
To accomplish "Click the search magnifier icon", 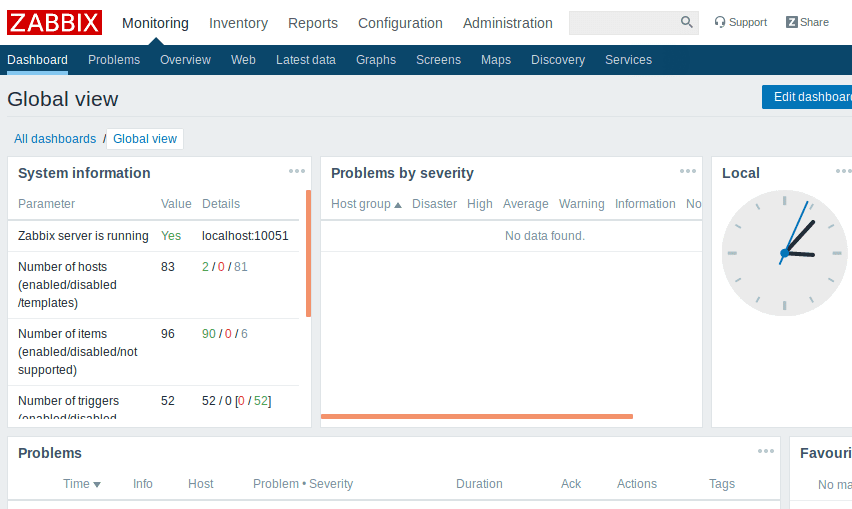I will (686, 22).
